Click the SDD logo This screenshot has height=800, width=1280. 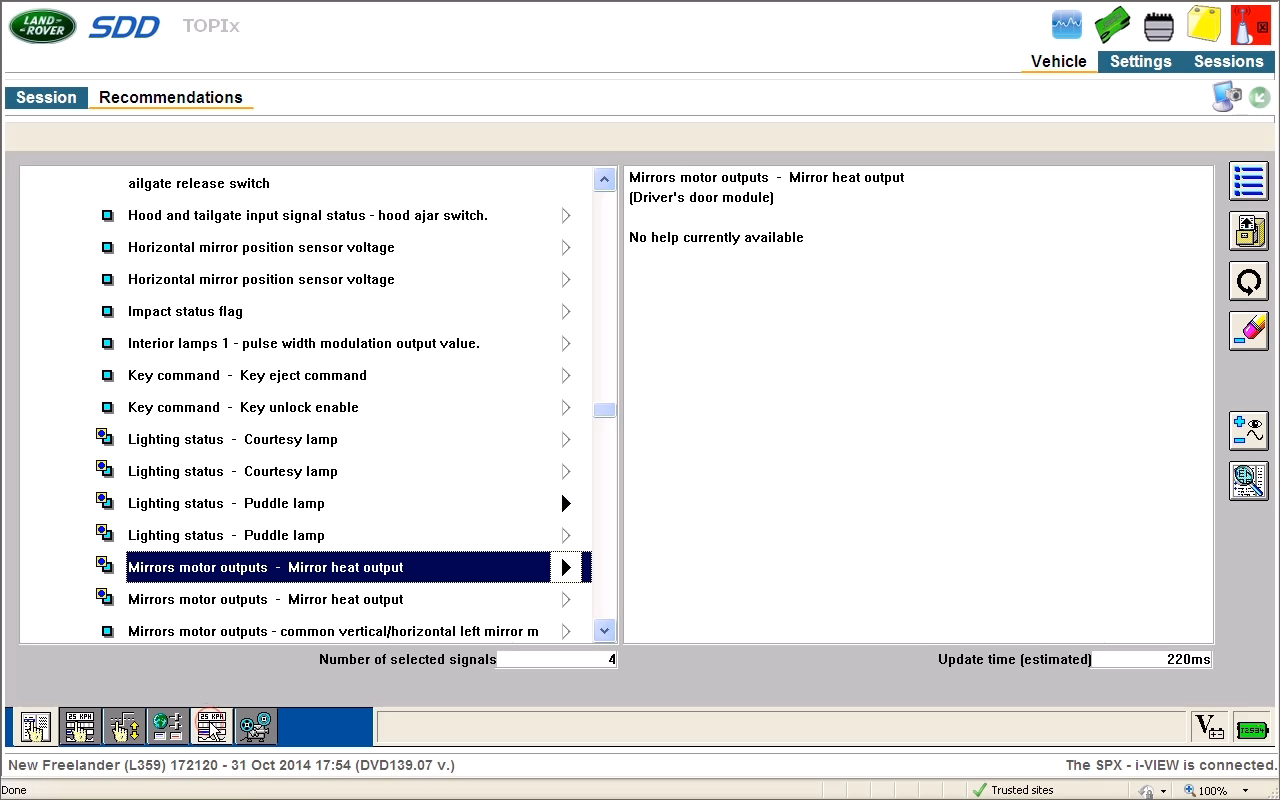tap(124, 27)
